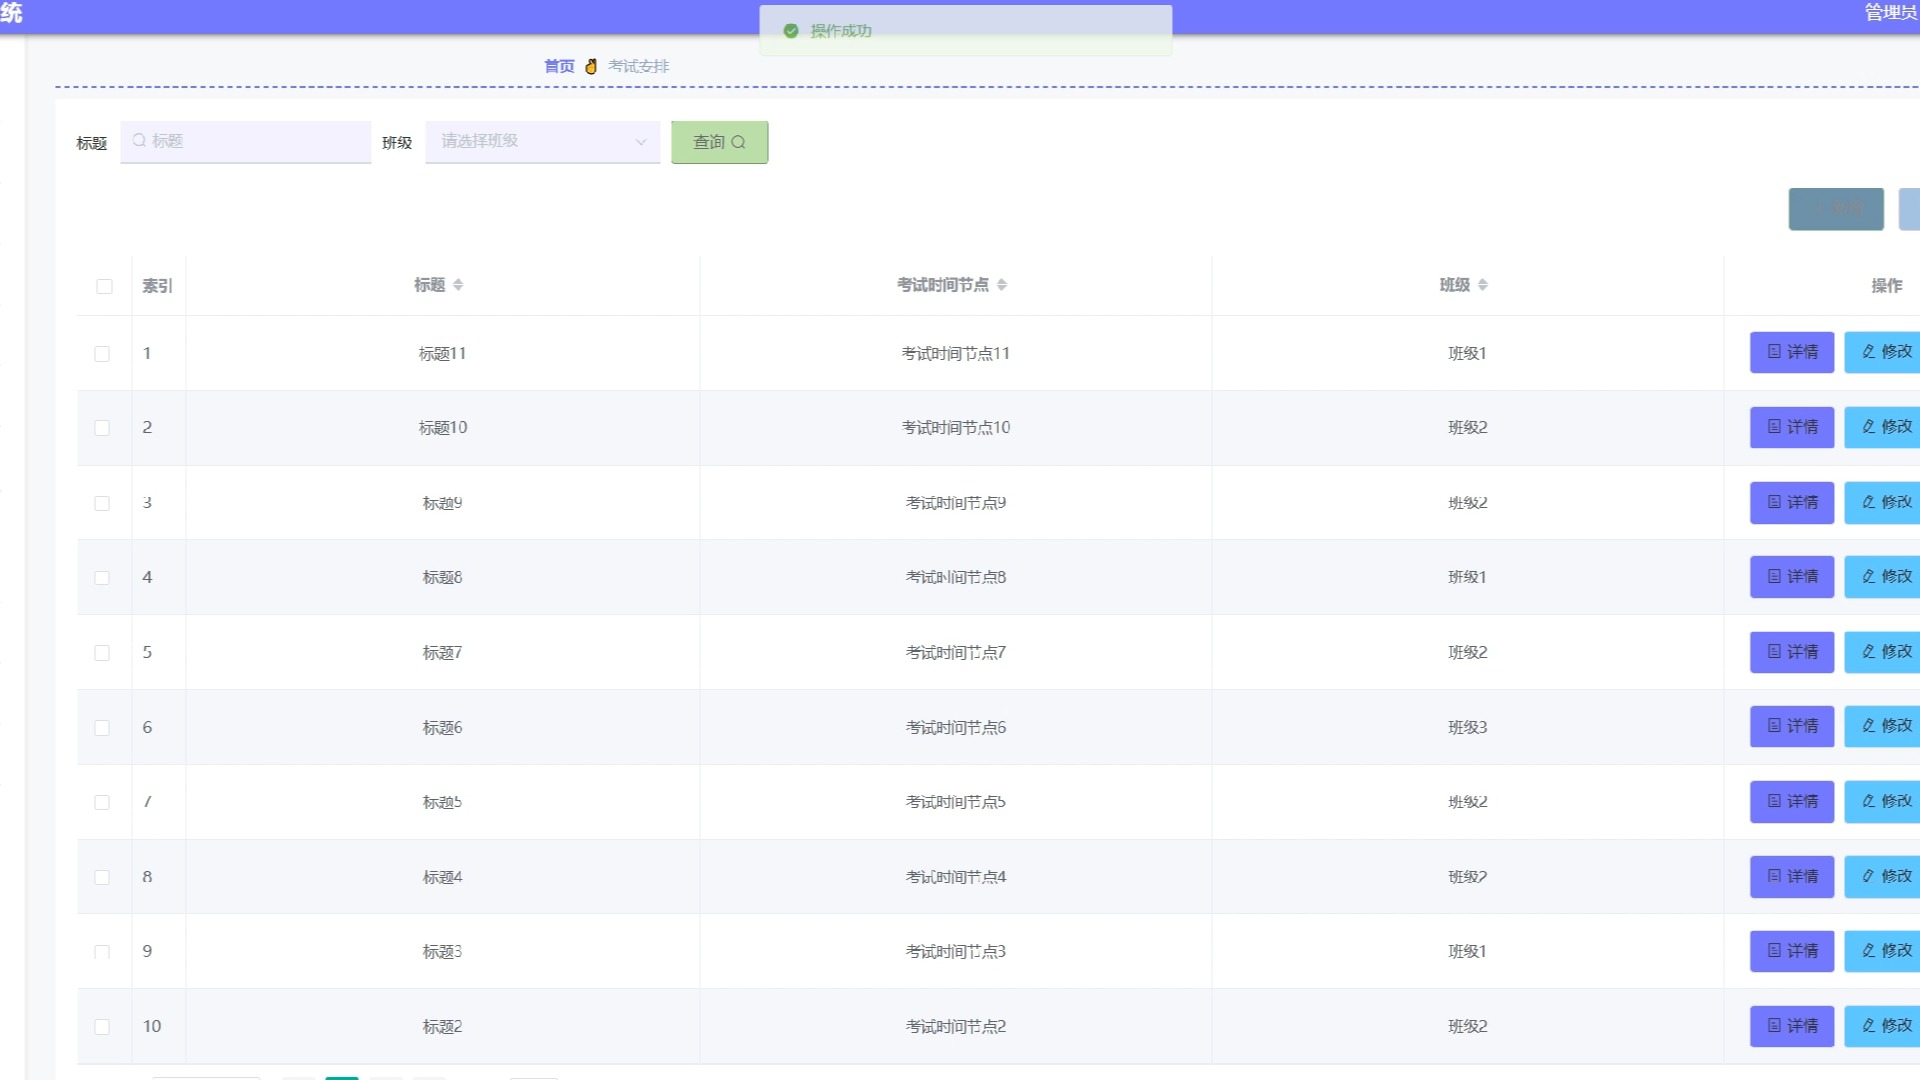Click the 索引 column header

pyautogui.click(x=157, y=286)
